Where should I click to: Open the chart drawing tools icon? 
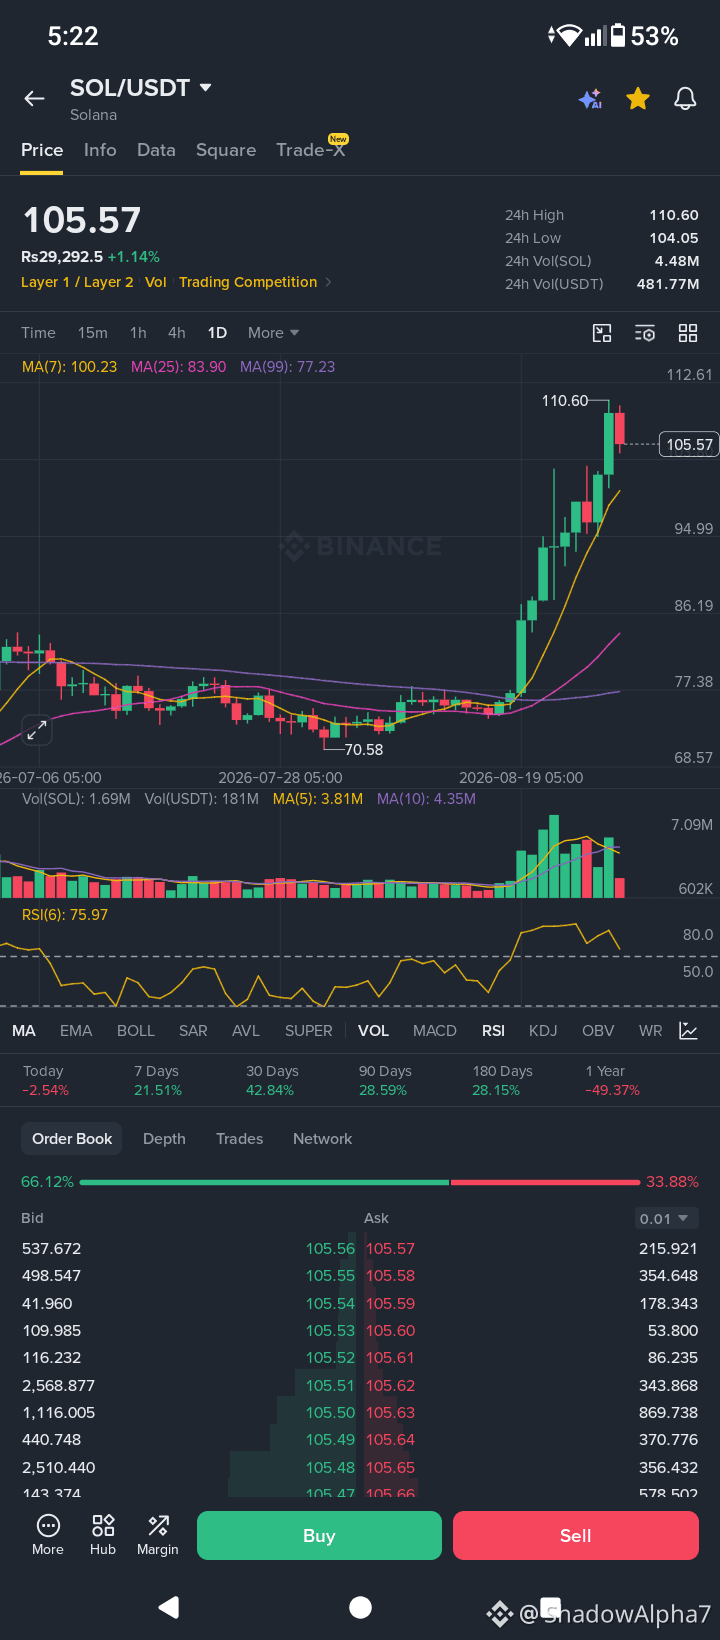pyautogui.click(x=602, y=333)
